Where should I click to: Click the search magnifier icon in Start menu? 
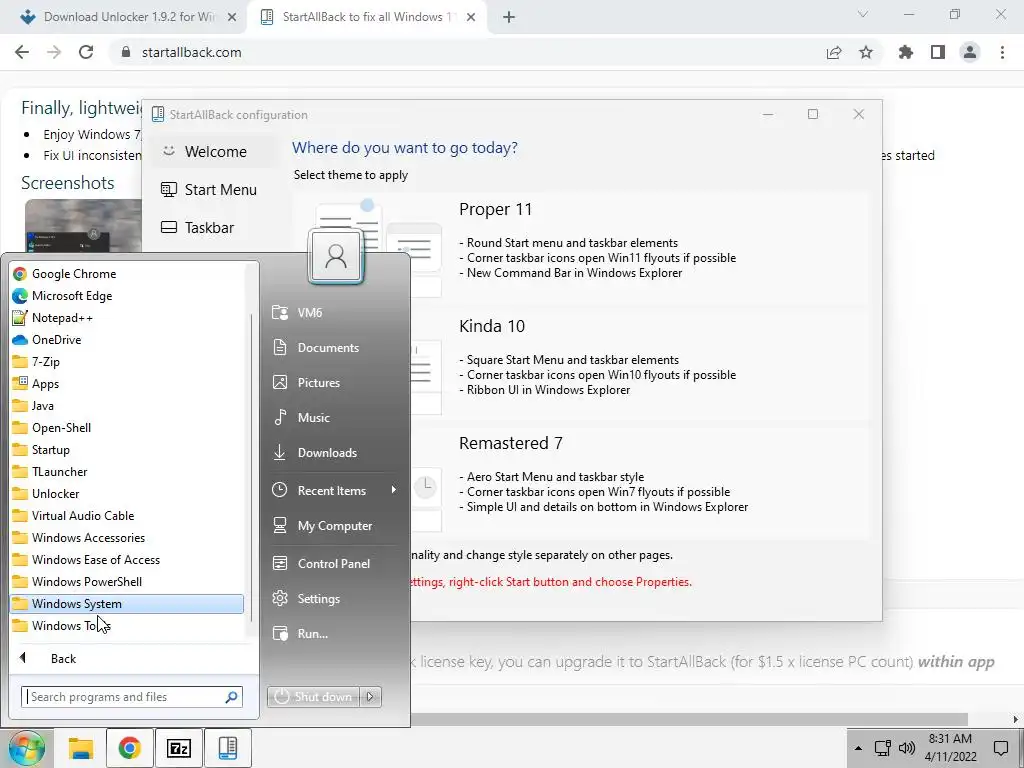231,697
